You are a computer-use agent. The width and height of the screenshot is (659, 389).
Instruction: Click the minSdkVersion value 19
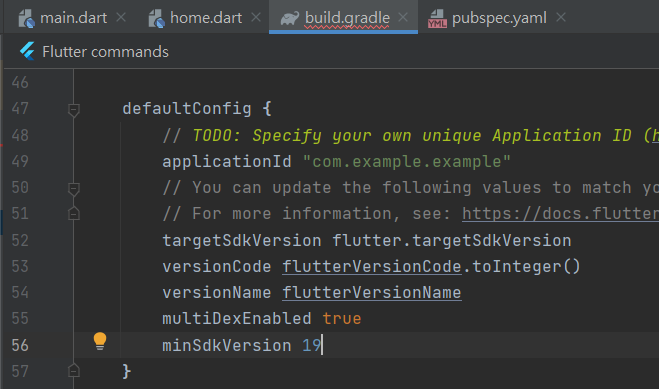[x=311, y=345]
